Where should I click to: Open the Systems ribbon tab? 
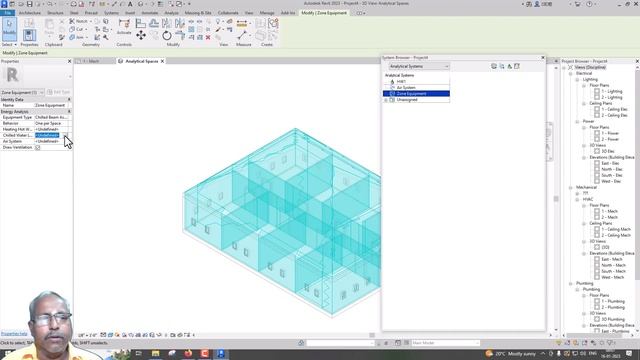111,13
